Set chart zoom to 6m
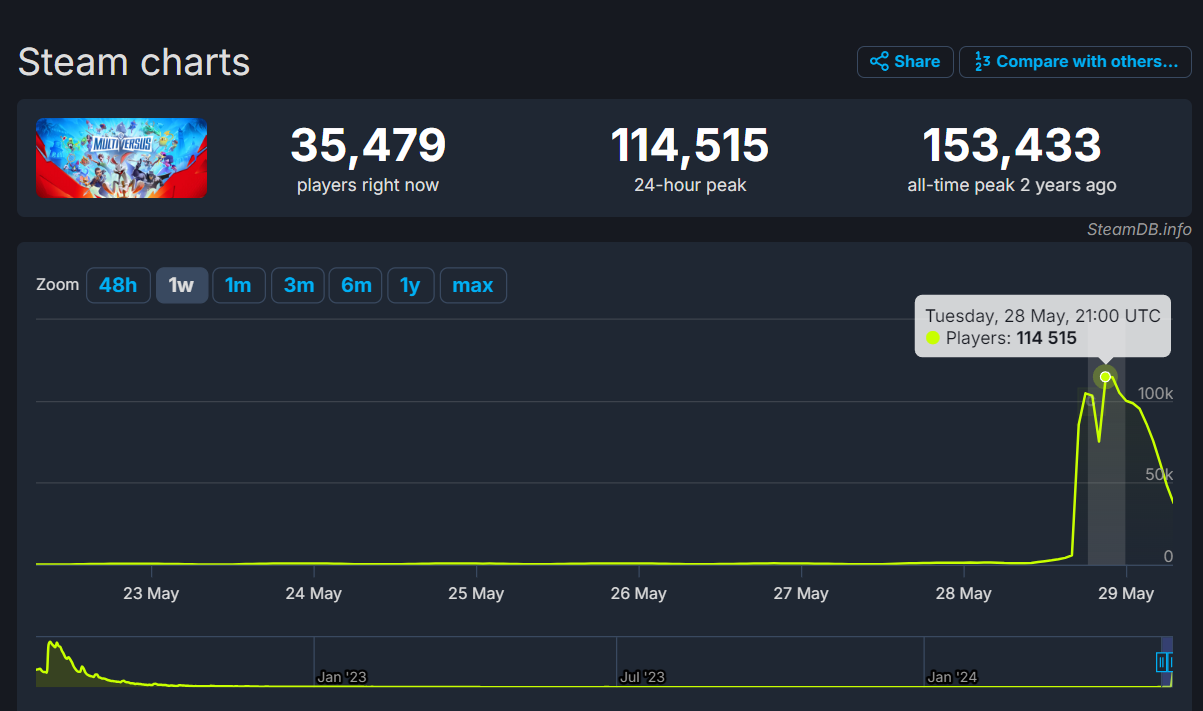The height and width of the screenshot is (711, 1203). point(356,285)
